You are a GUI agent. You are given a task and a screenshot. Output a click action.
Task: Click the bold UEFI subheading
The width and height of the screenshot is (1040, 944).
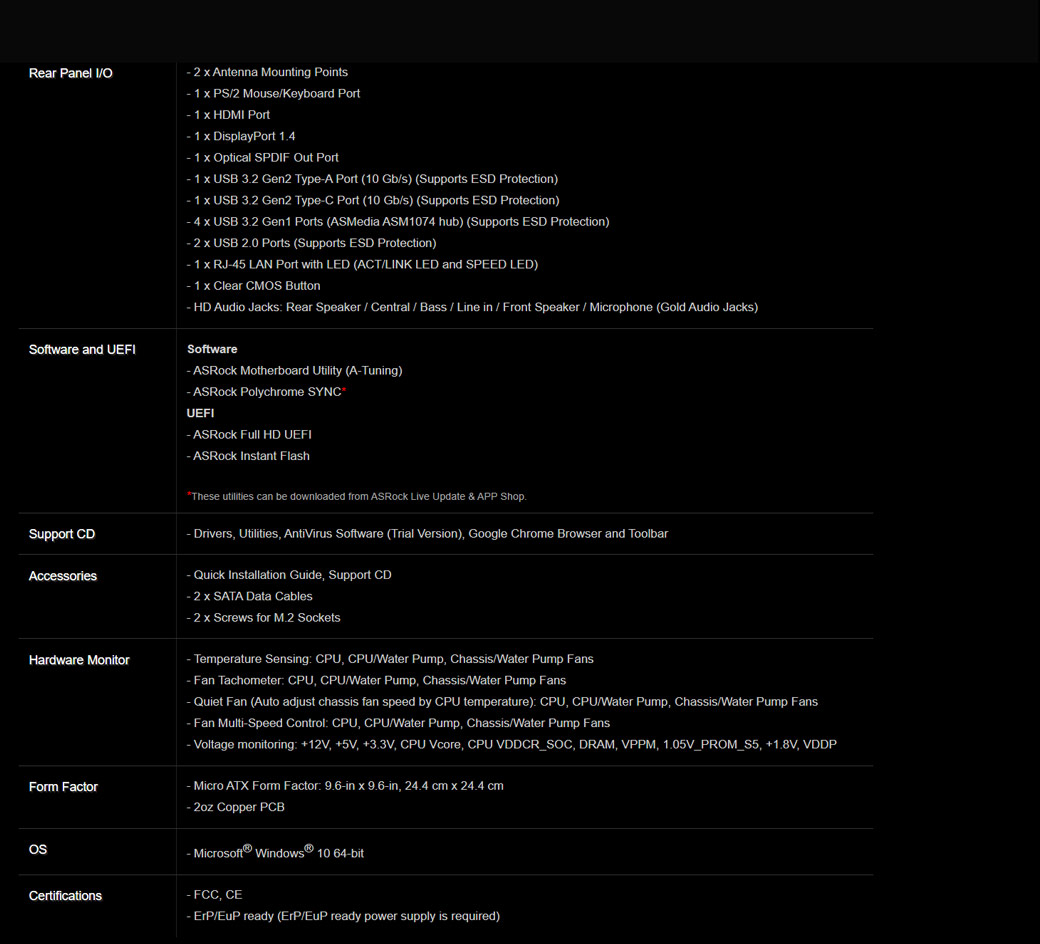tap(200, 413)
